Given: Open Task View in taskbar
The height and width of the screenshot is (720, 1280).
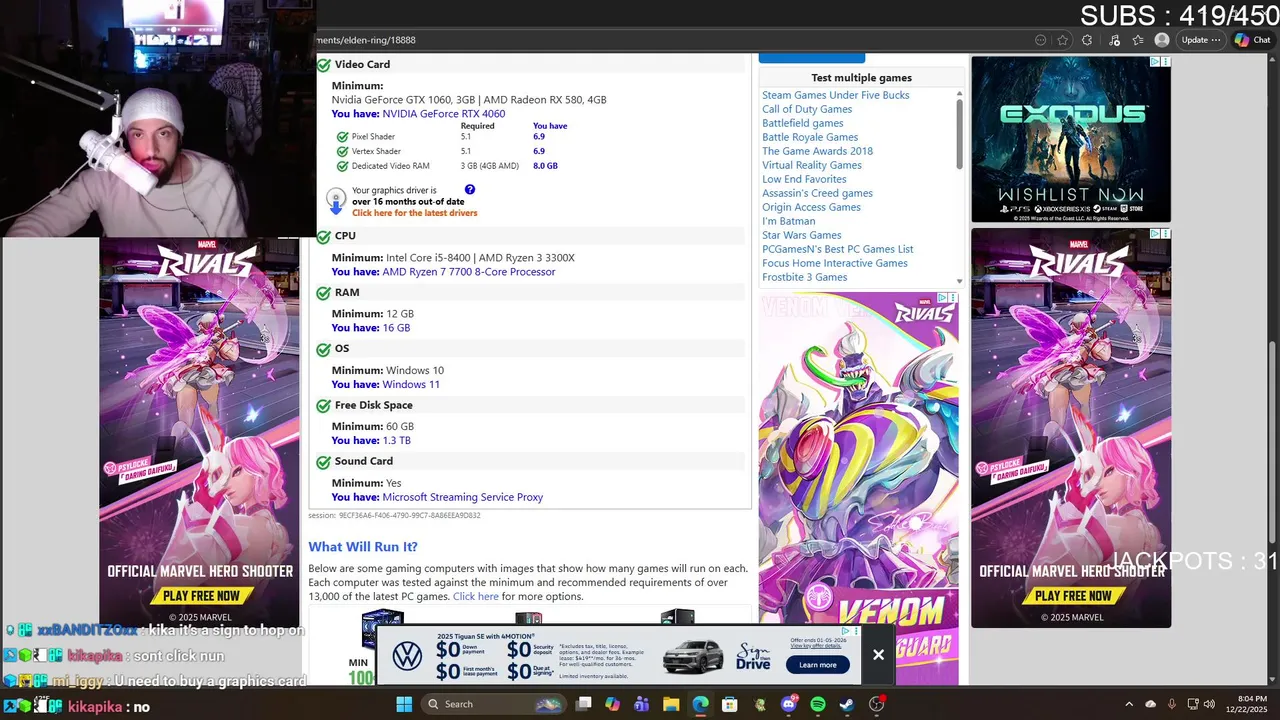Looking at the screenshot, I should tap(584, 704).
